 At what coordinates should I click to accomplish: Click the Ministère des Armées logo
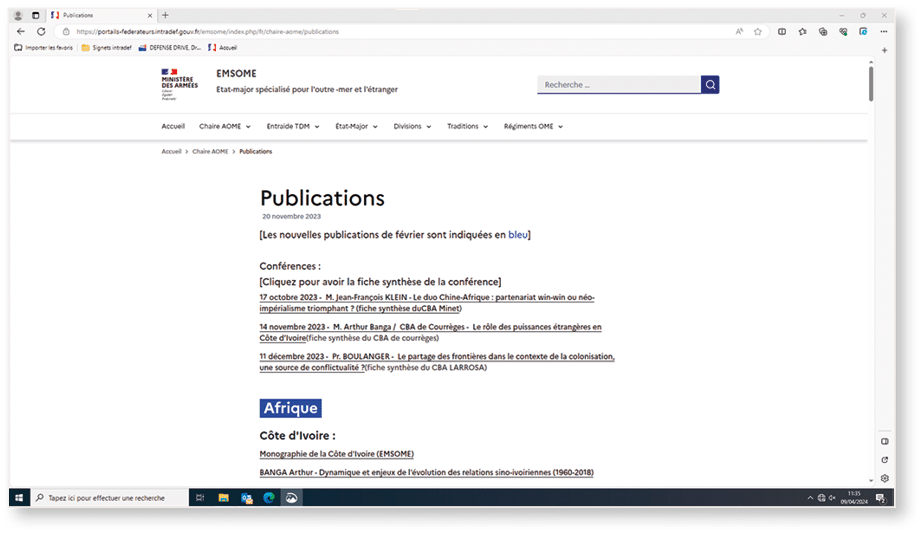click(x=179, y=84)
